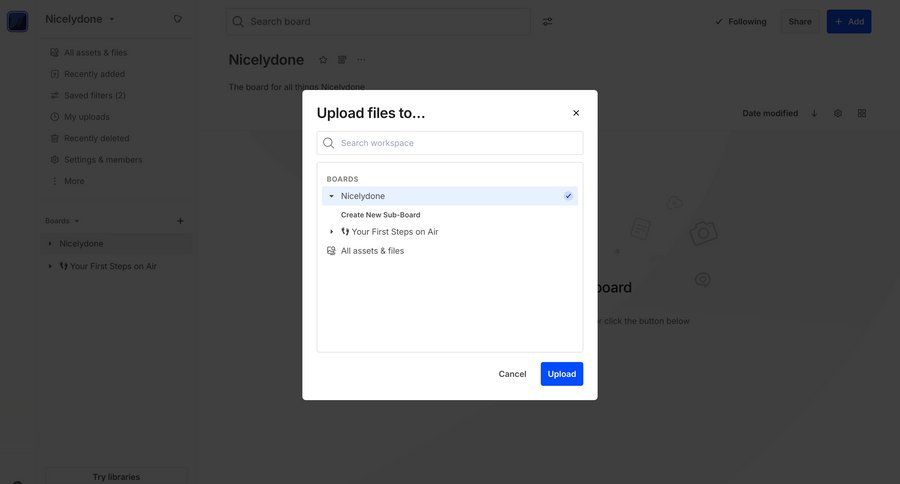Toggle Following on the board
900x484 pixels.
click(740, 22)
